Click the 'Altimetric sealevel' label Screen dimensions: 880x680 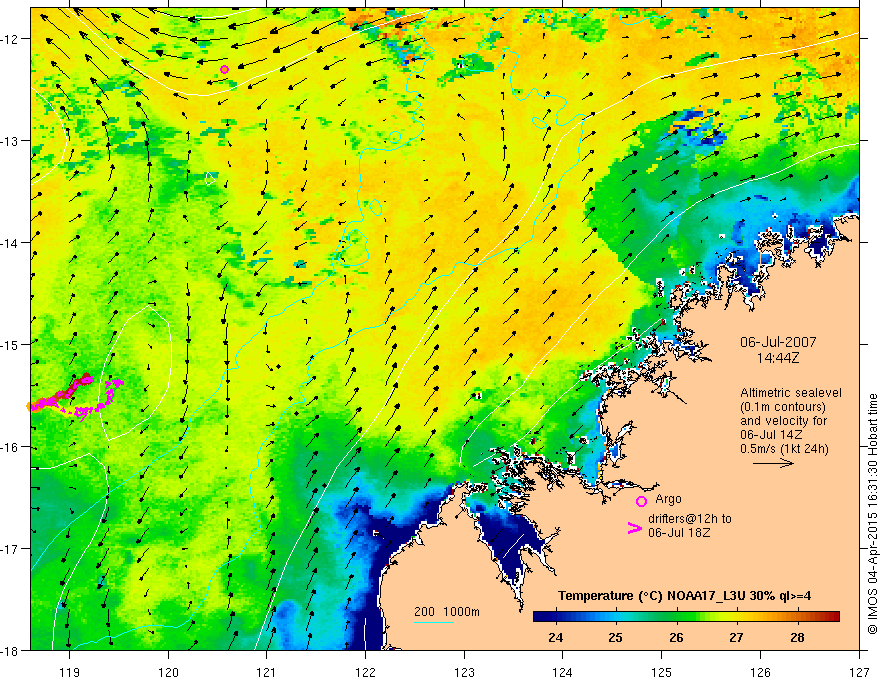pyautogui.click(x=791, y=393)
